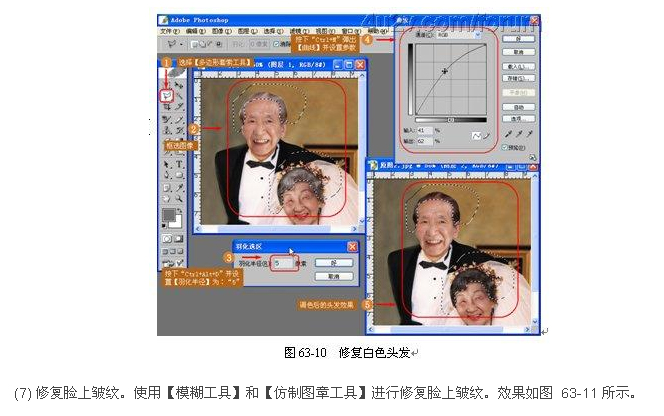Screen dimensions: 664x416
Task: Click the foreground color swatch
Action: click(169, 214)
